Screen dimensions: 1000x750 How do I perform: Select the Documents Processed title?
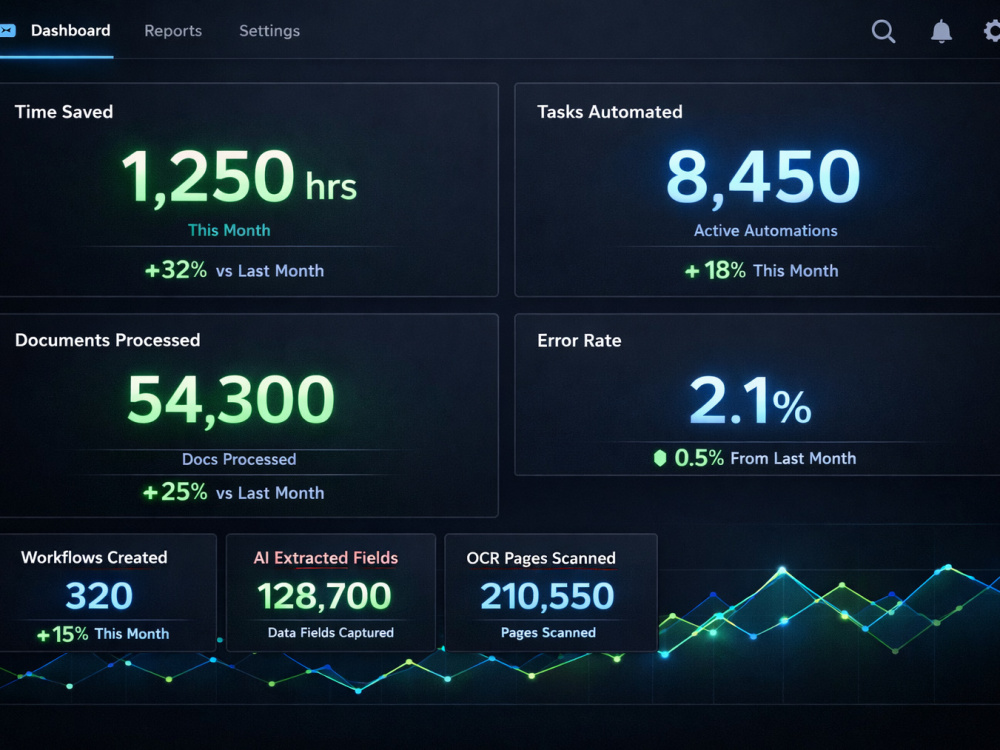[108, 340]
